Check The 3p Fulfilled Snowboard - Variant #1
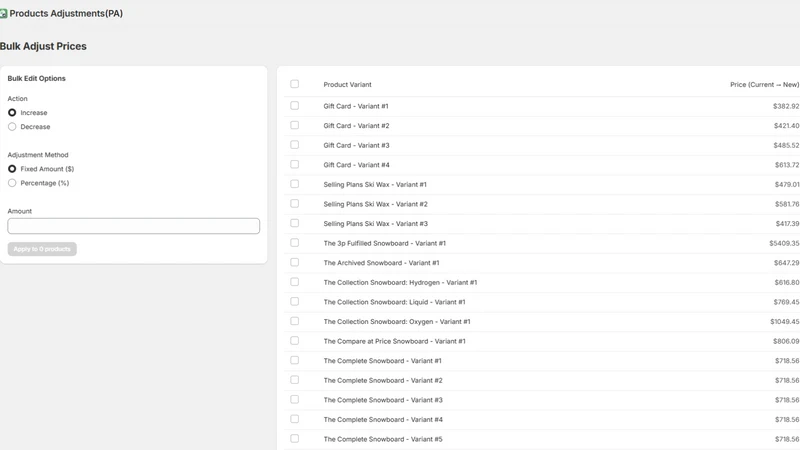This screenshot has width=800, height=450. point(294,243)
